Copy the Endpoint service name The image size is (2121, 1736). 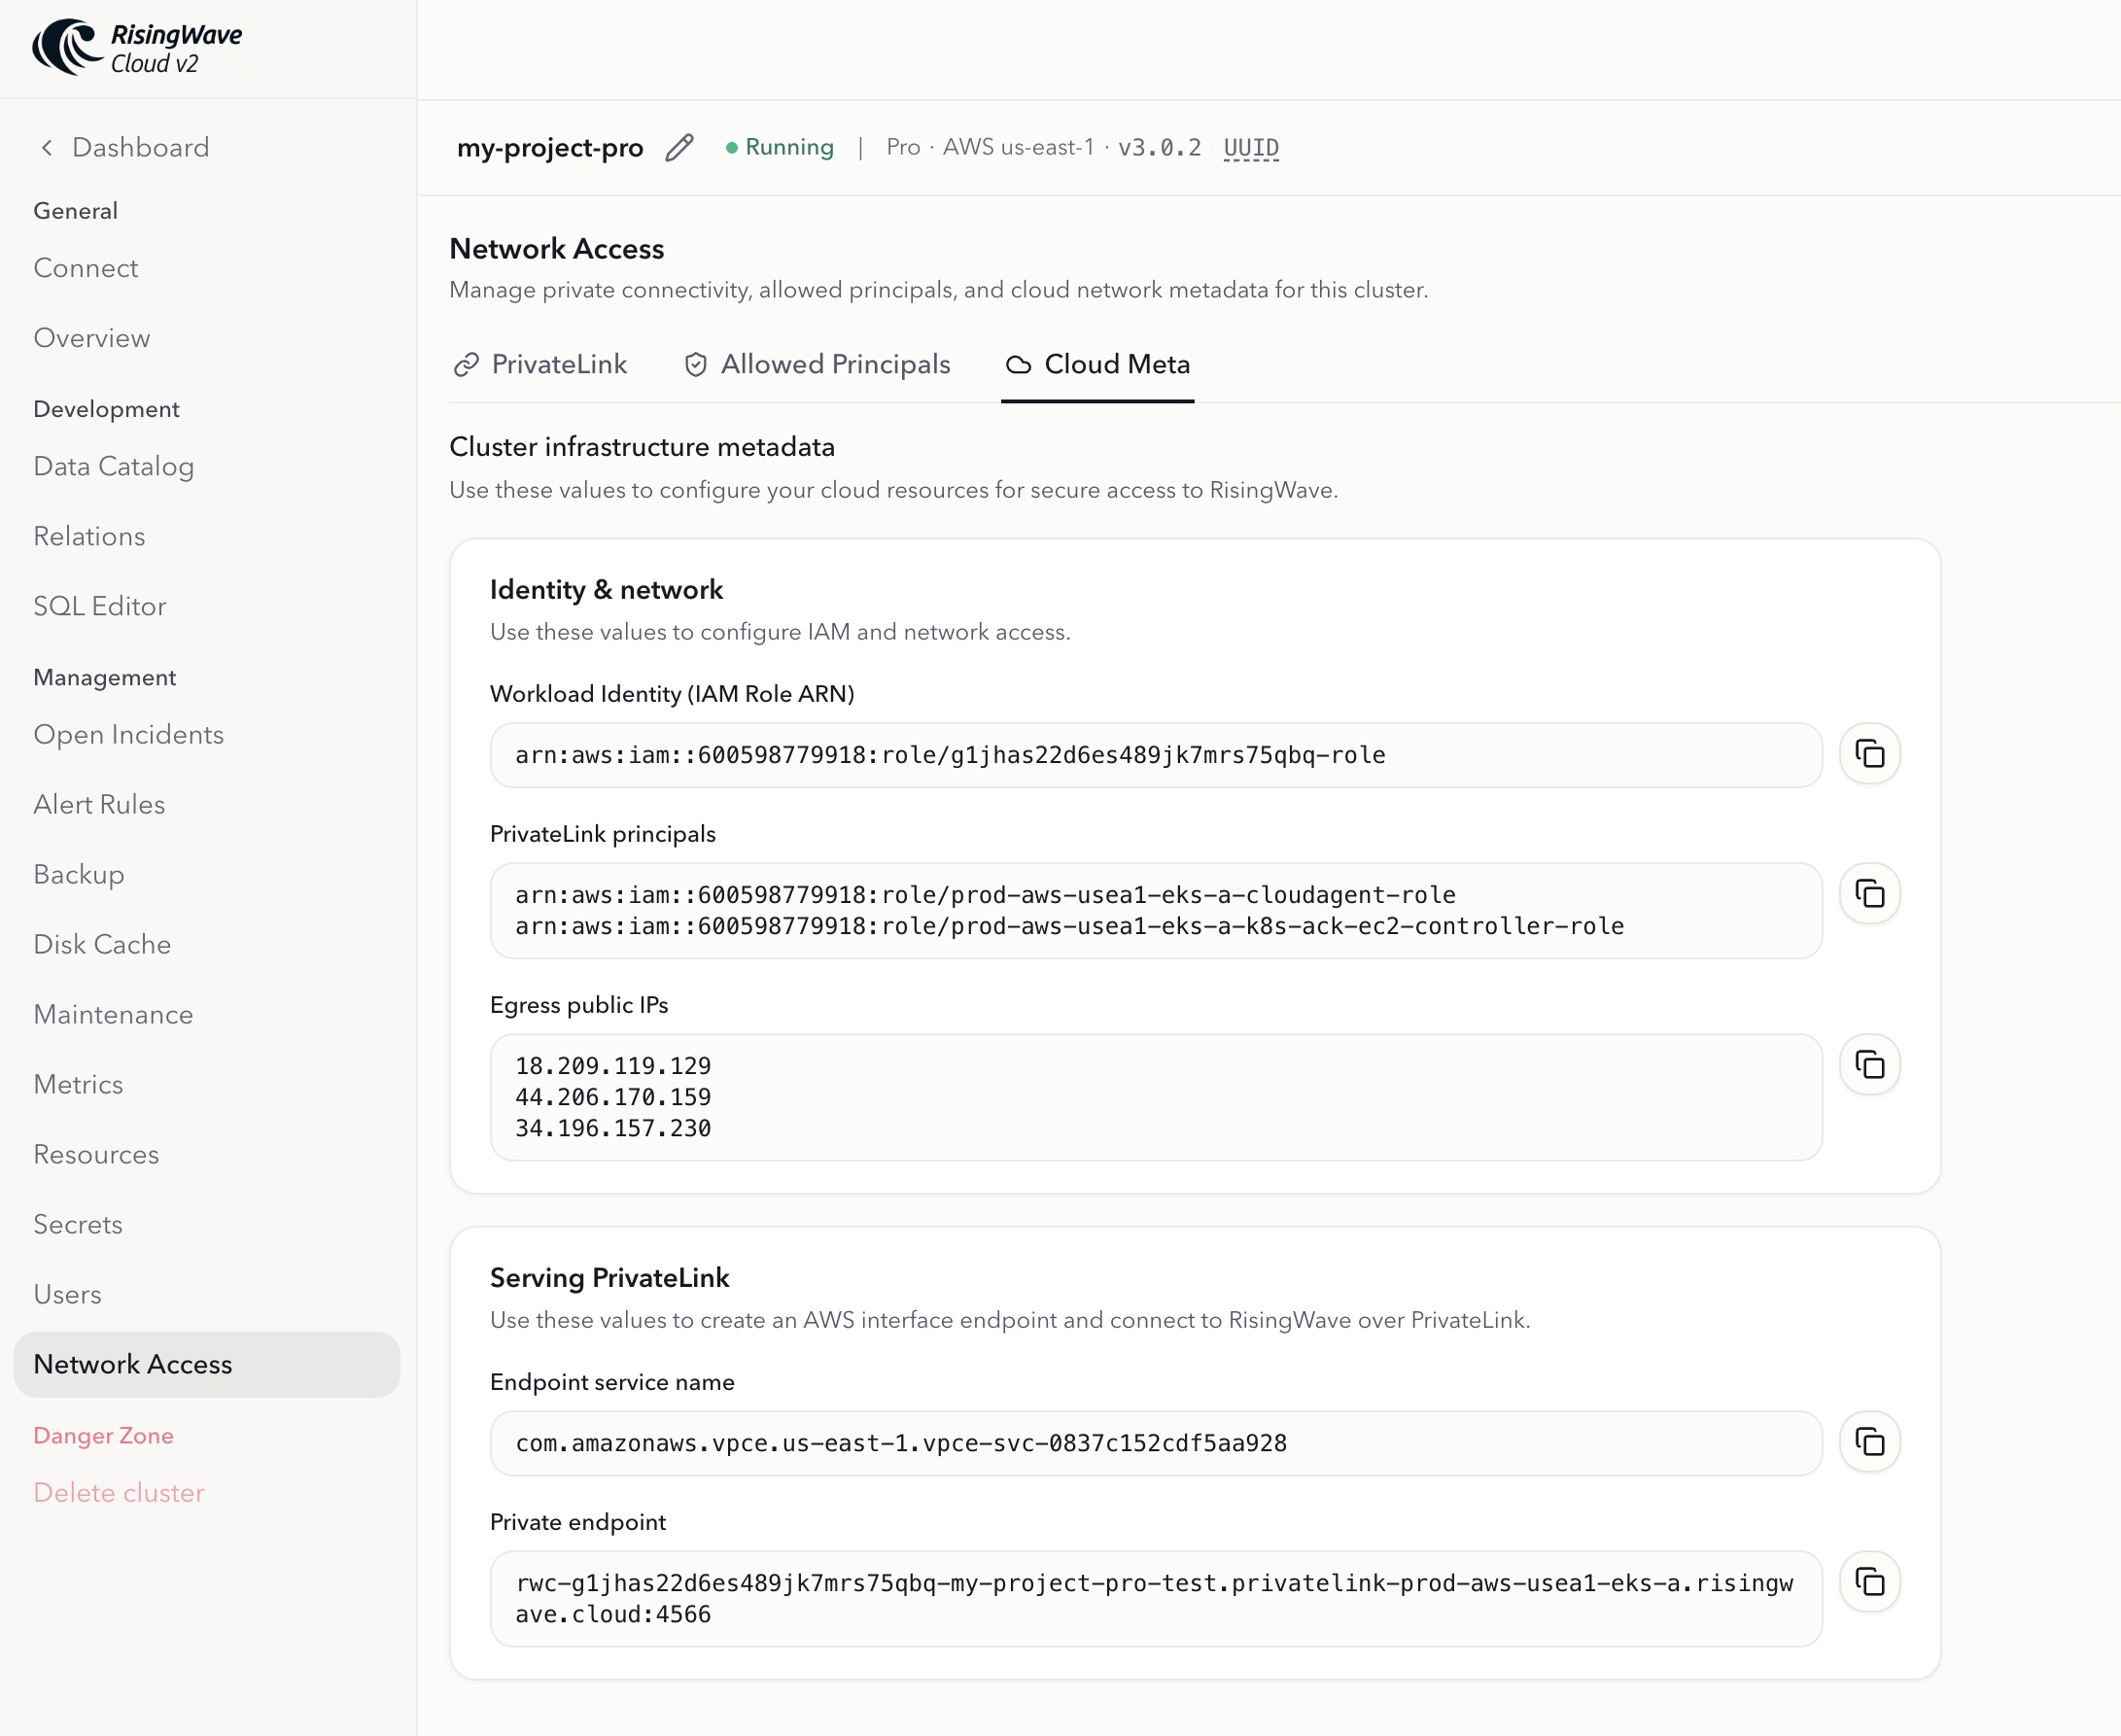[1869, 1441]
